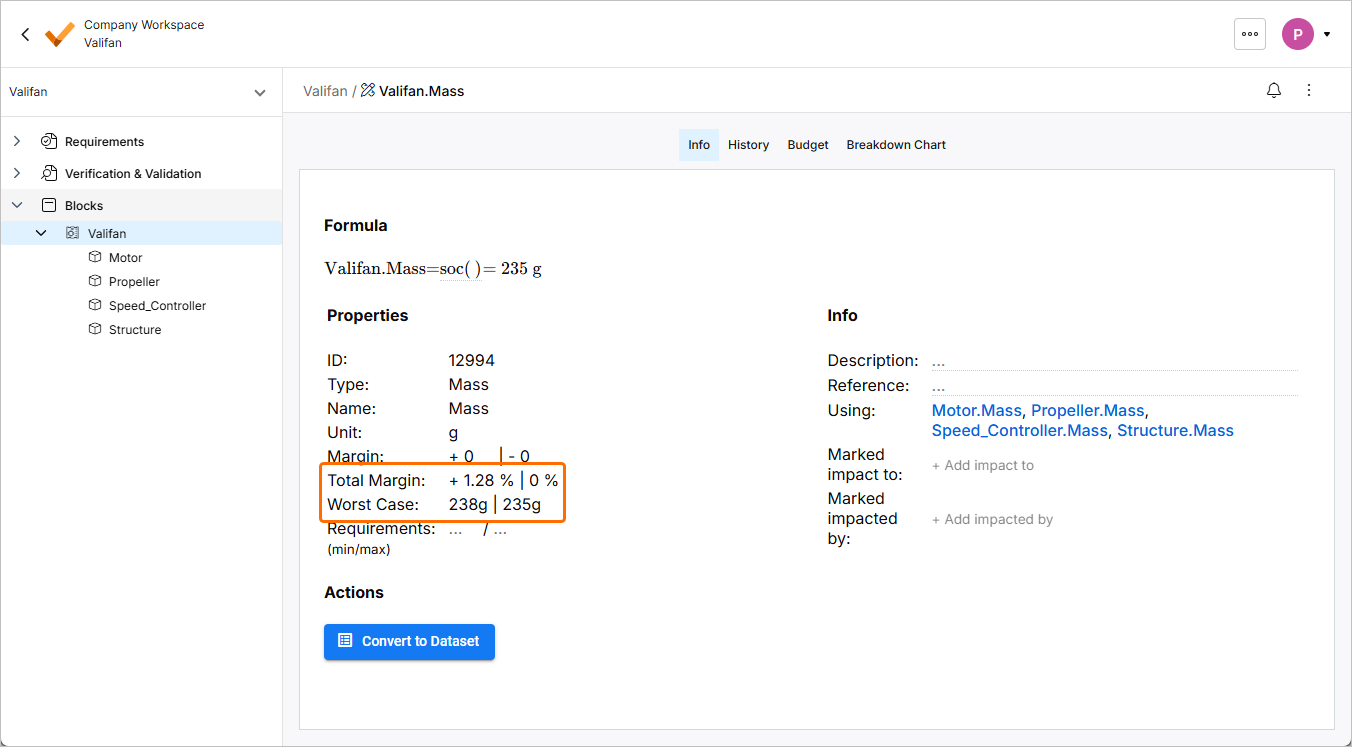Select the Structure block in tree
The width and height of the screenshot is (1352, 747).
(x=135, y=330)
